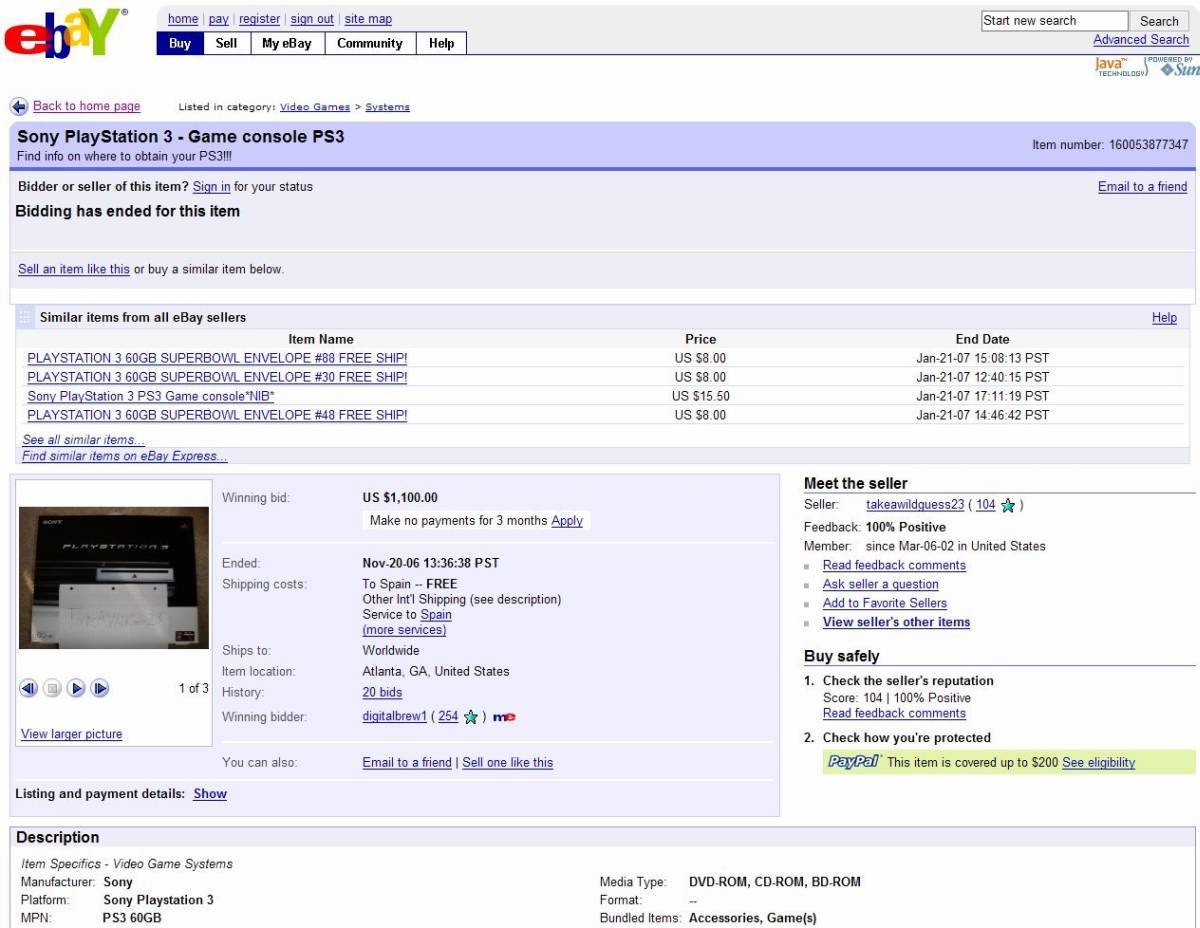Click bidder feedback score 254
The width and height of the screenshot is (1200, 928).
tap(448, 717)
